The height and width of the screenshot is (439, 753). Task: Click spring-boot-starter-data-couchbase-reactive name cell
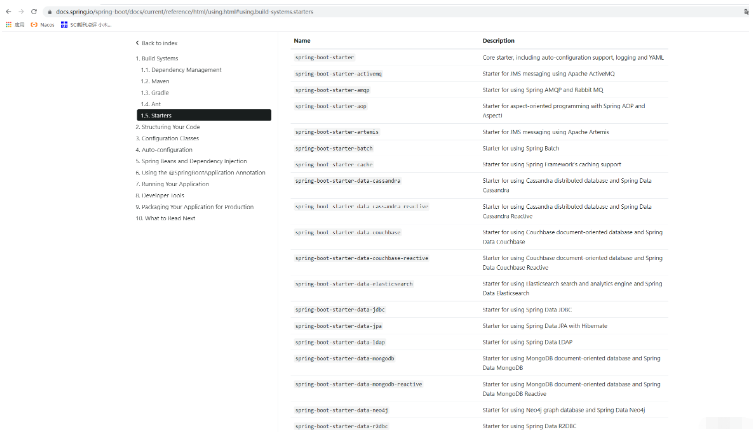click(362, 258)
